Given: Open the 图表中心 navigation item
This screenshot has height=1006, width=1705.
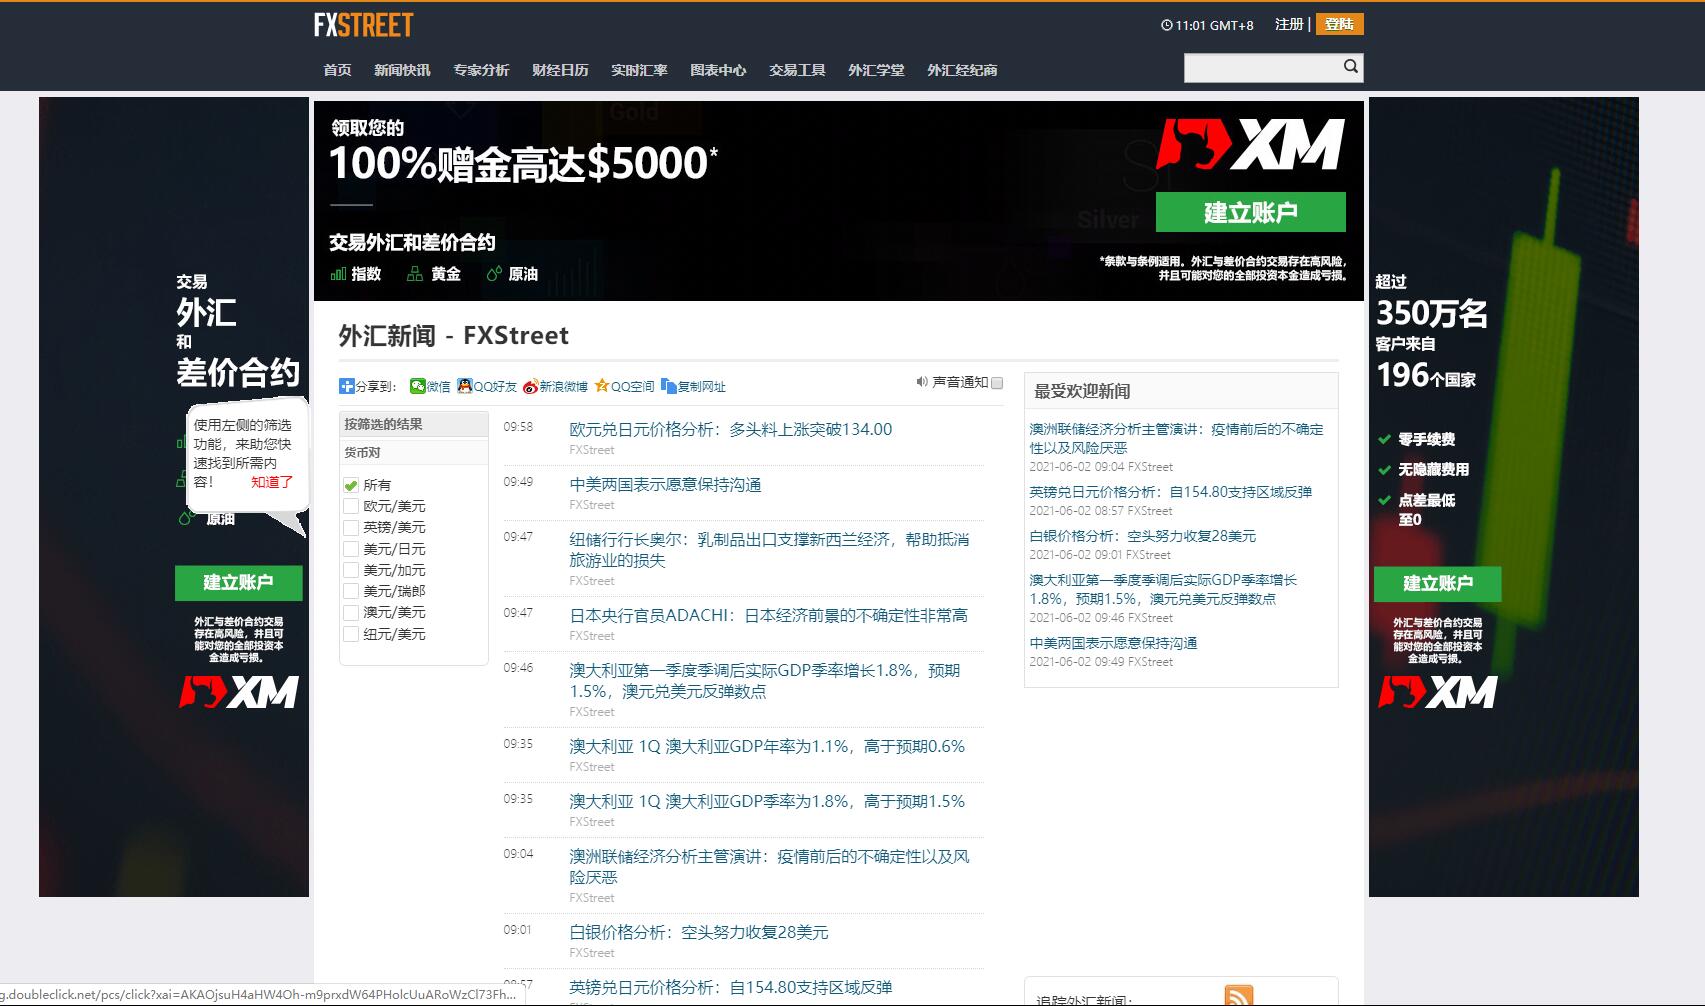Looking at the screenshot, I should [718, 70].
